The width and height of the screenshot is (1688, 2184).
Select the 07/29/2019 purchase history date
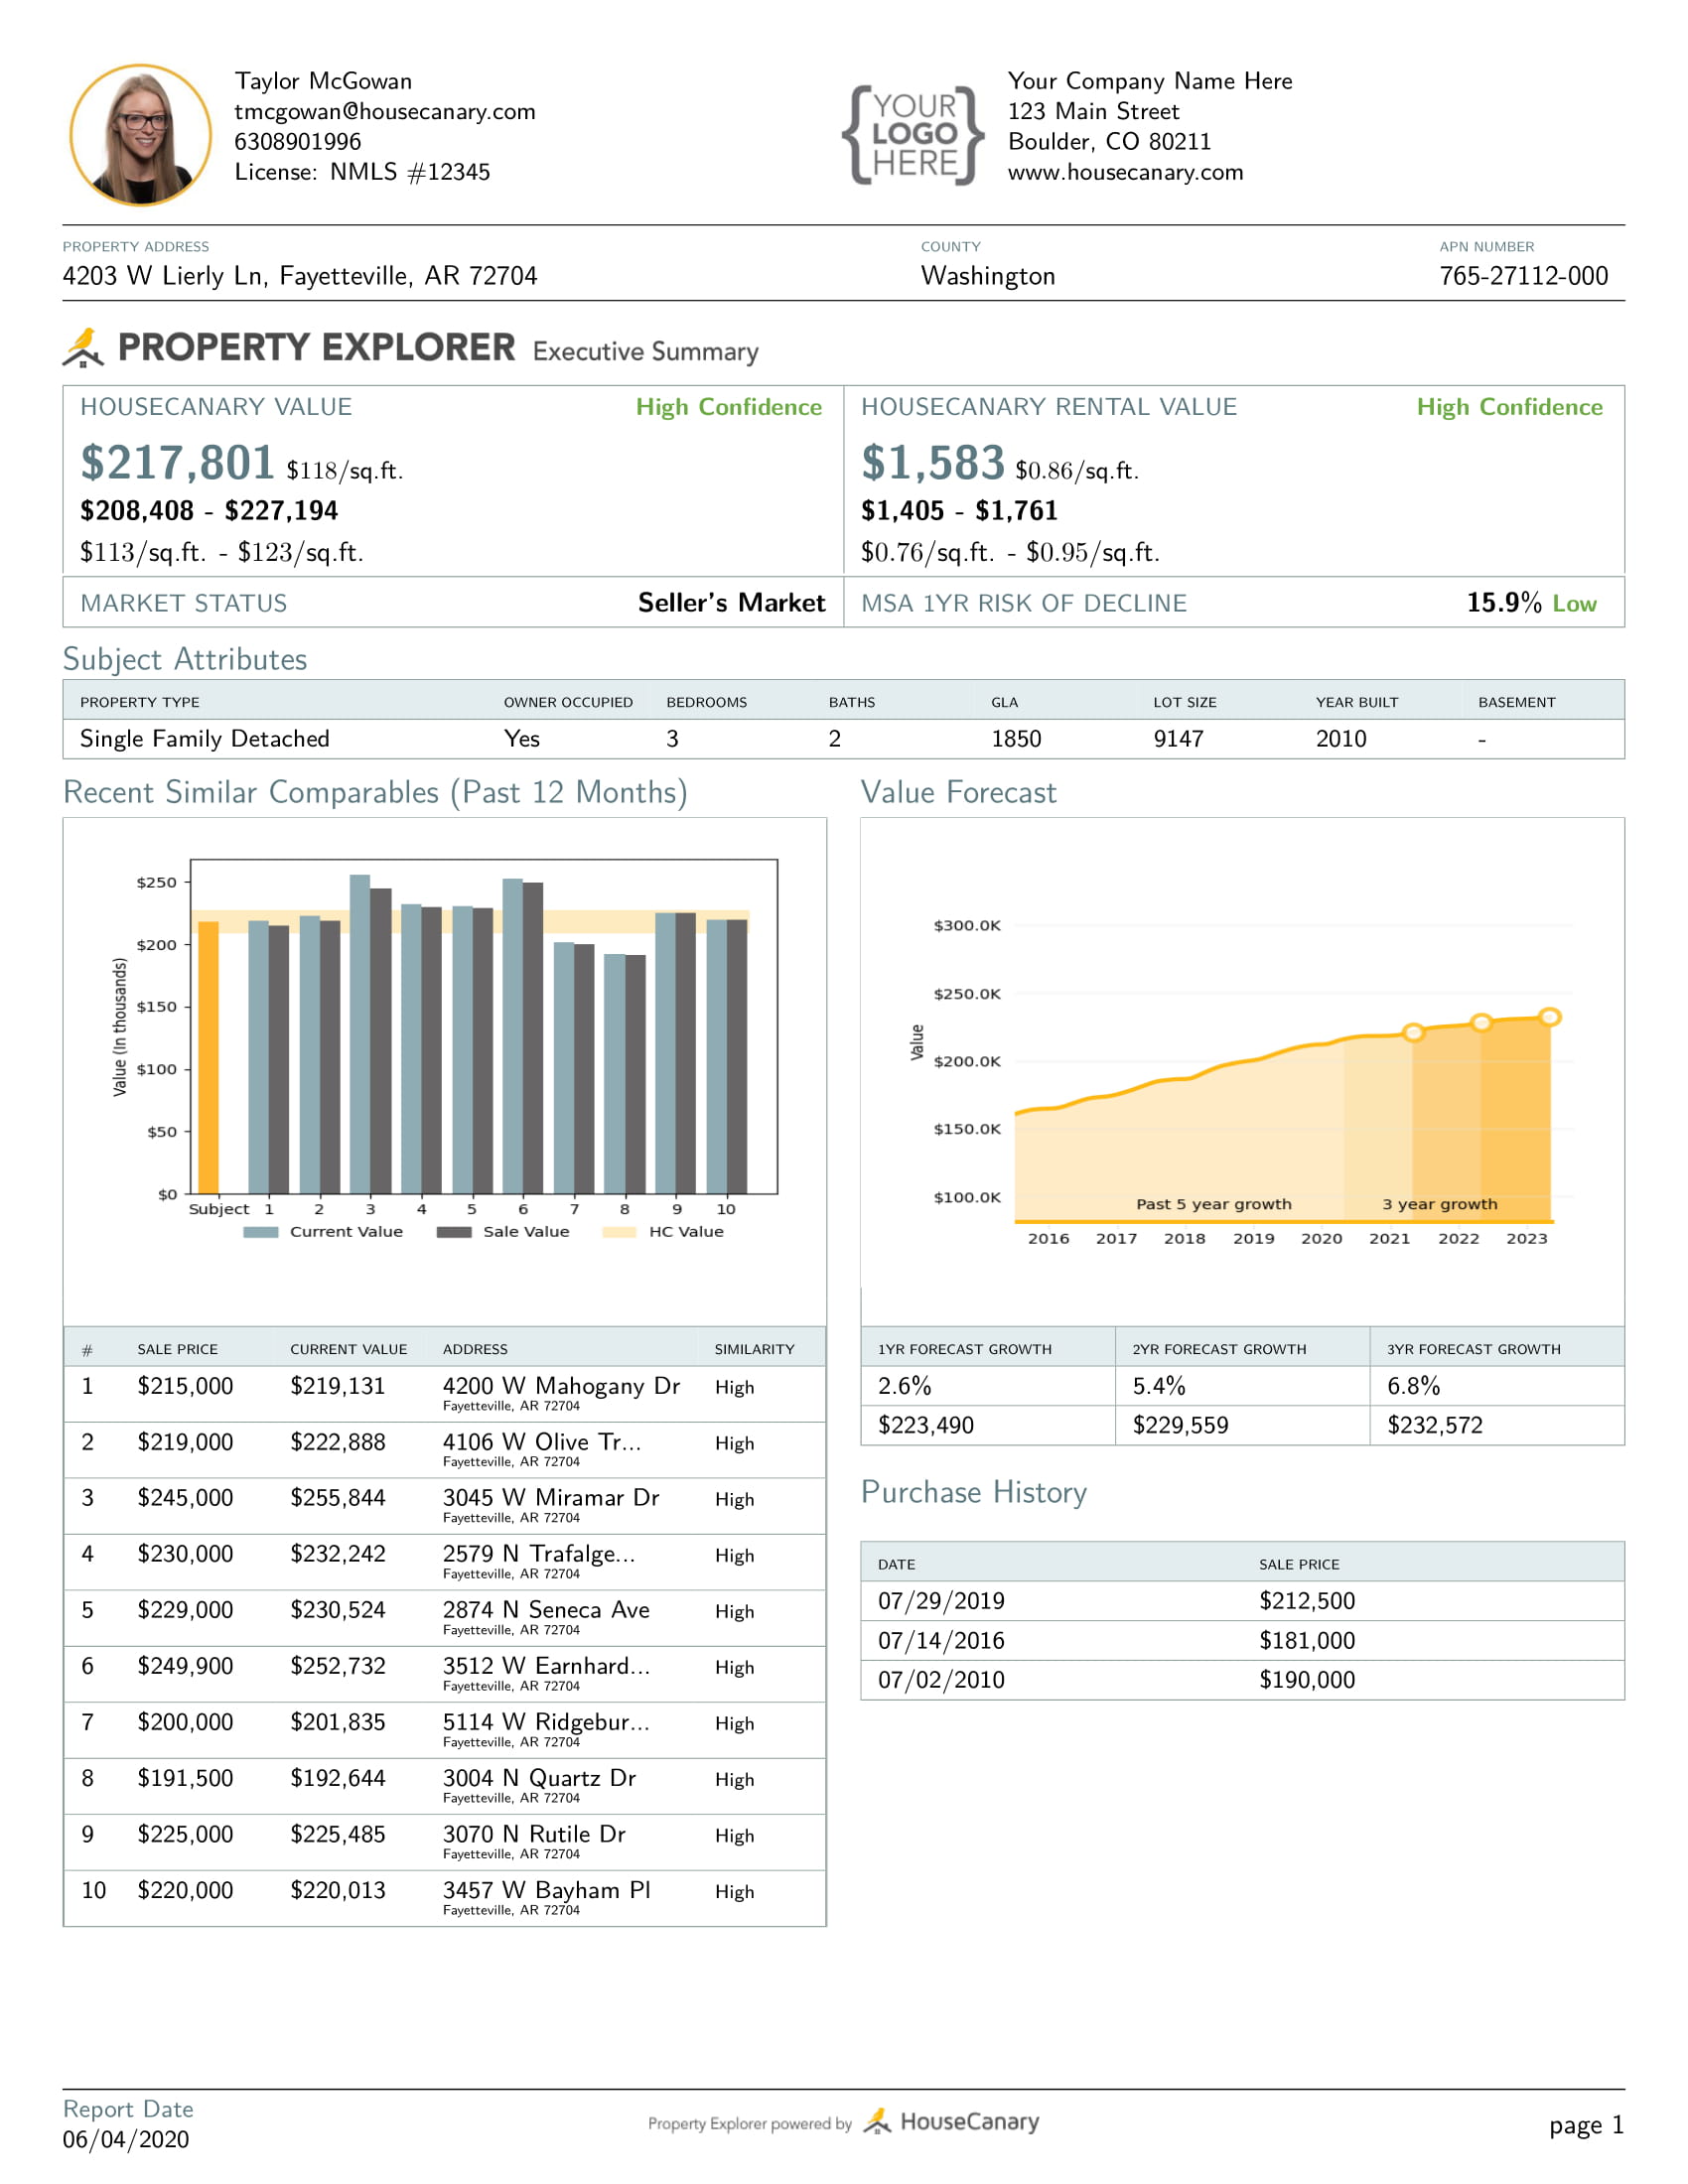[x=941, y=1601]
